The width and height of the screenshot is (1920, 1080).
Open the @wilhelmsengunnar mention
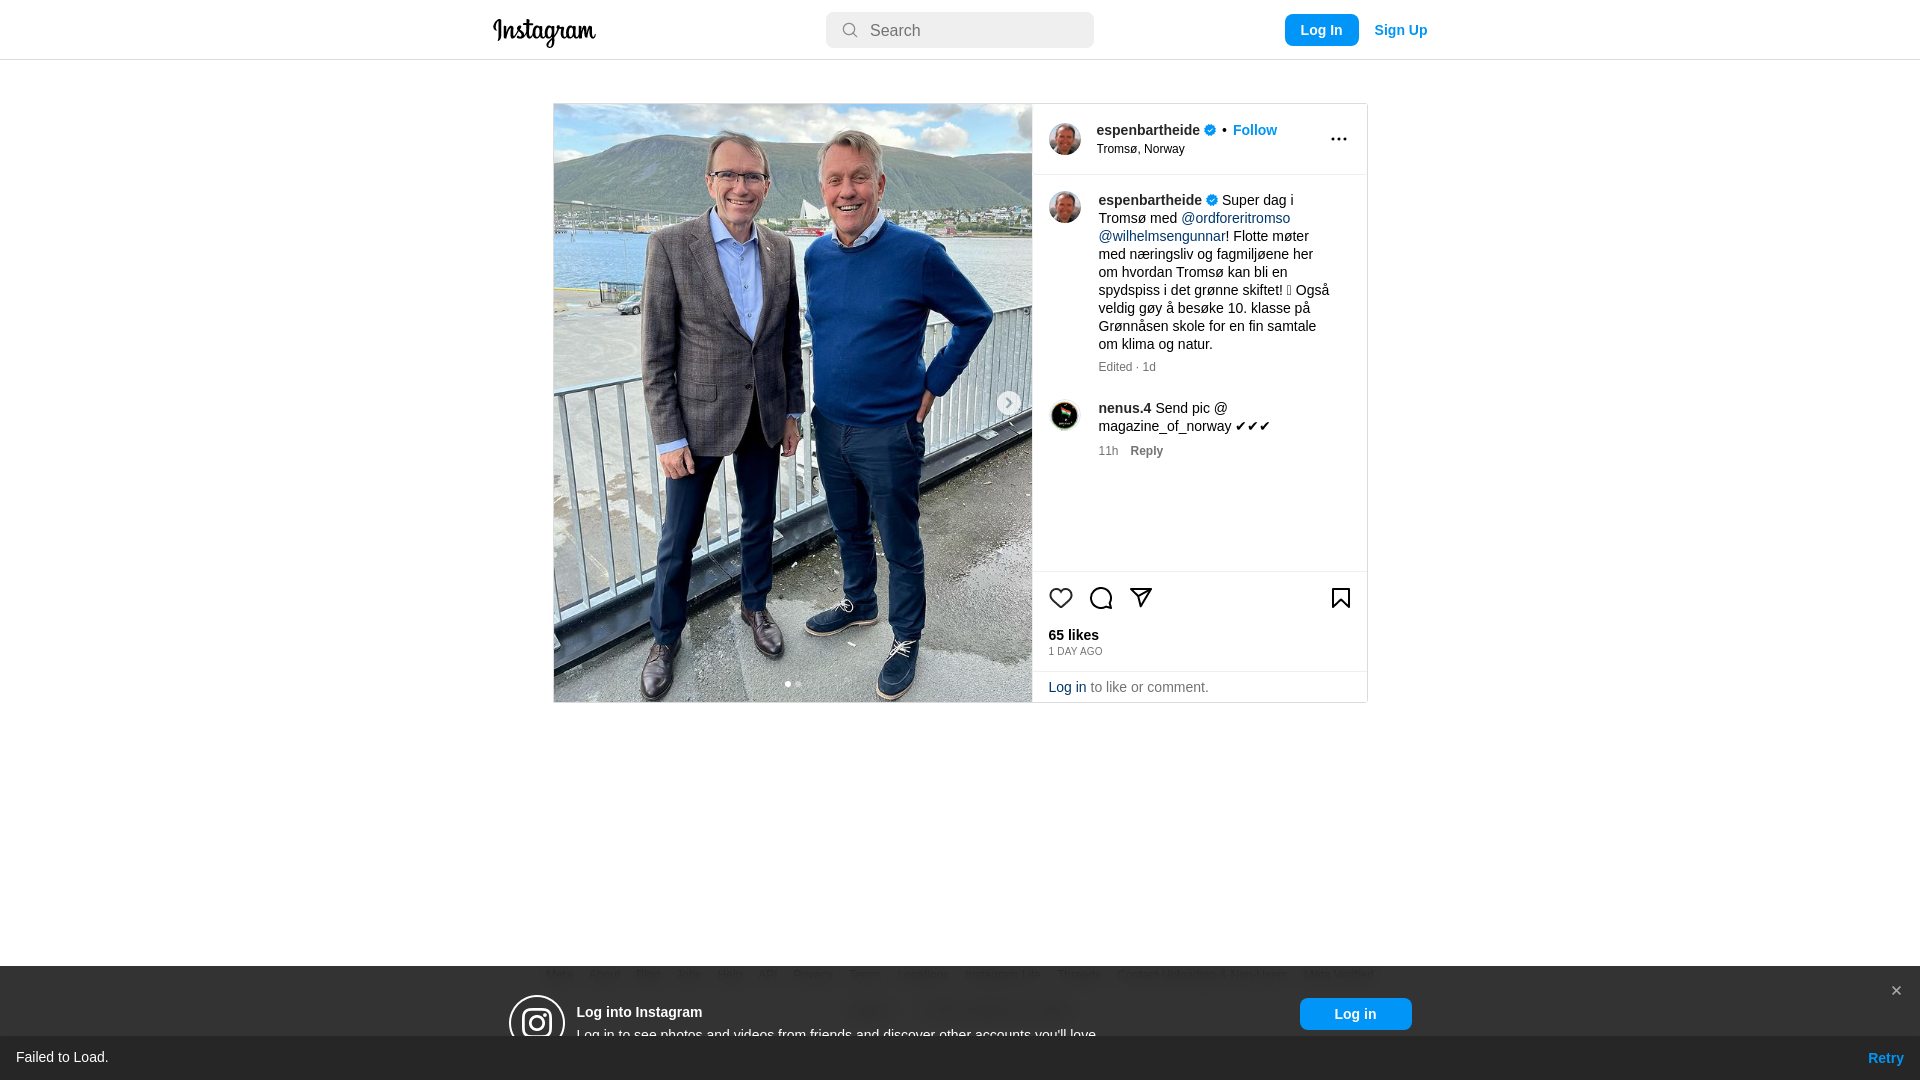point(1161,236)
